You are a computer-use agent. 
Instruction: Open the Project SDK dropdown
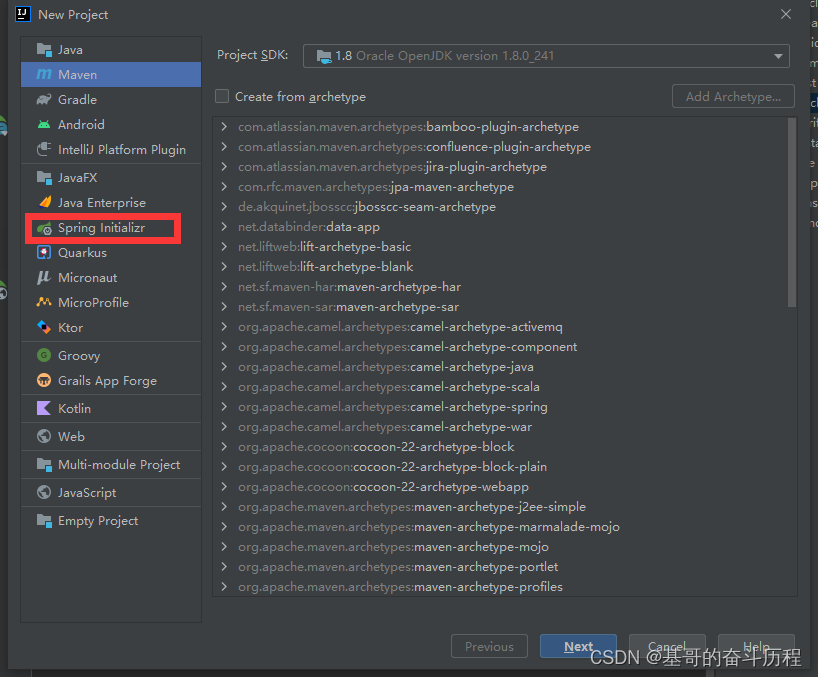tap(778, 56)
